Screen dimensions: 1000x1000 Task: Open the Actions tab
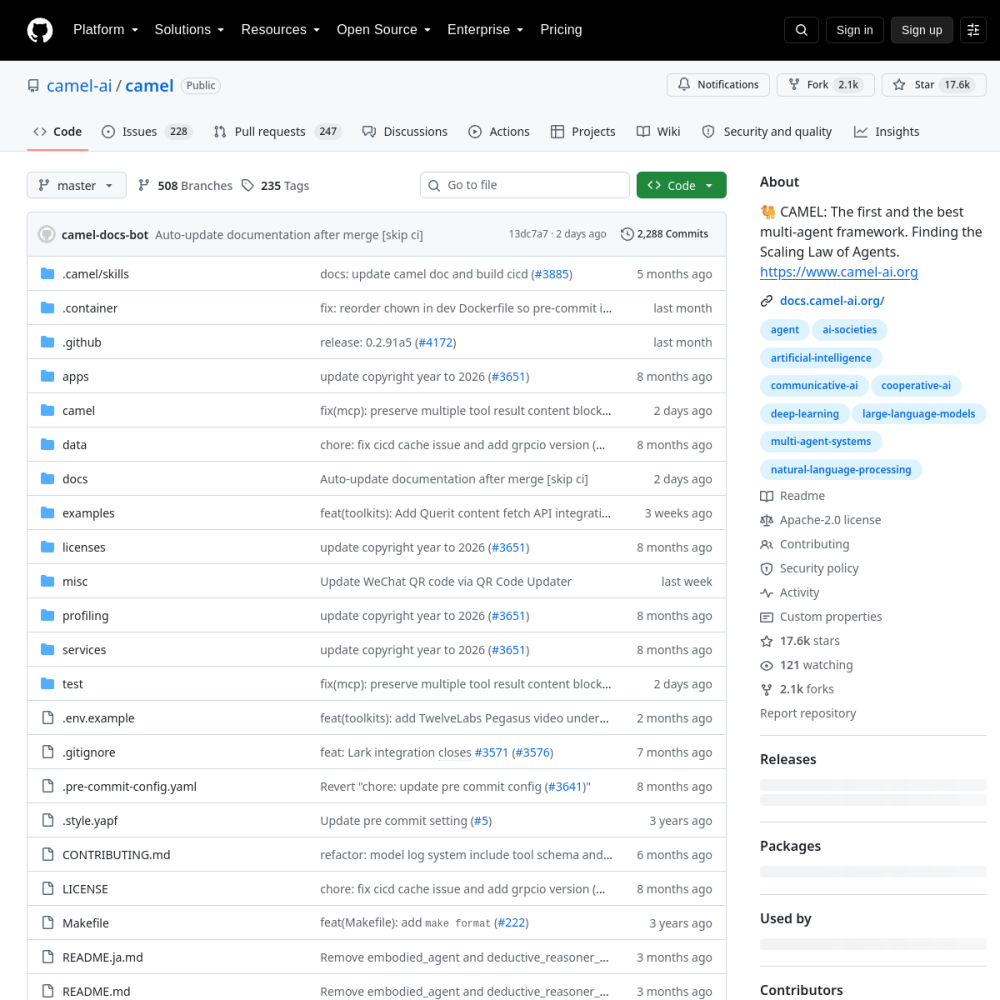pyautogui.click(x=499, y=131)
